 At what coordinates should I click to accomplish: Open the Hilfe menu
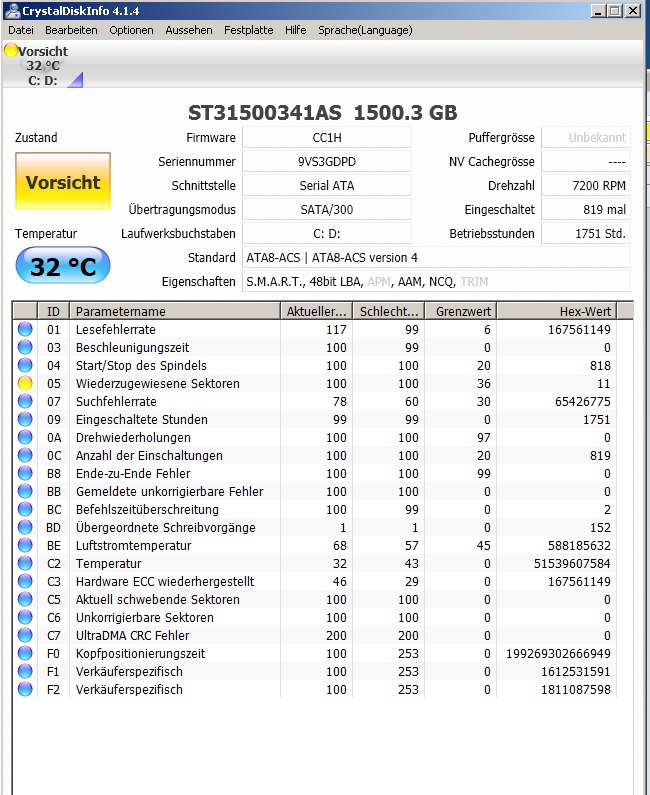click(x=296, y=30)
